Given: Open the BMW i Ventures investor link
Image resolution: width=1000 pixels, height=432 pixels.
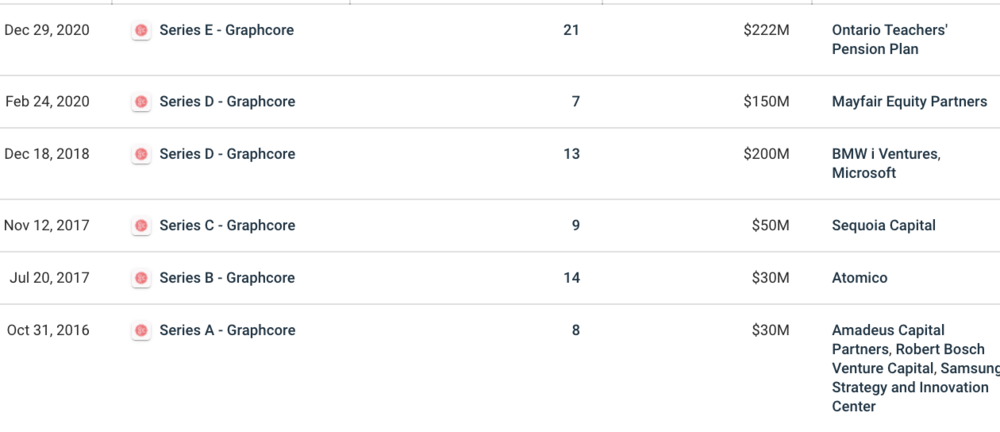Looking at the screenshot, I should click(x=885, y=154).
